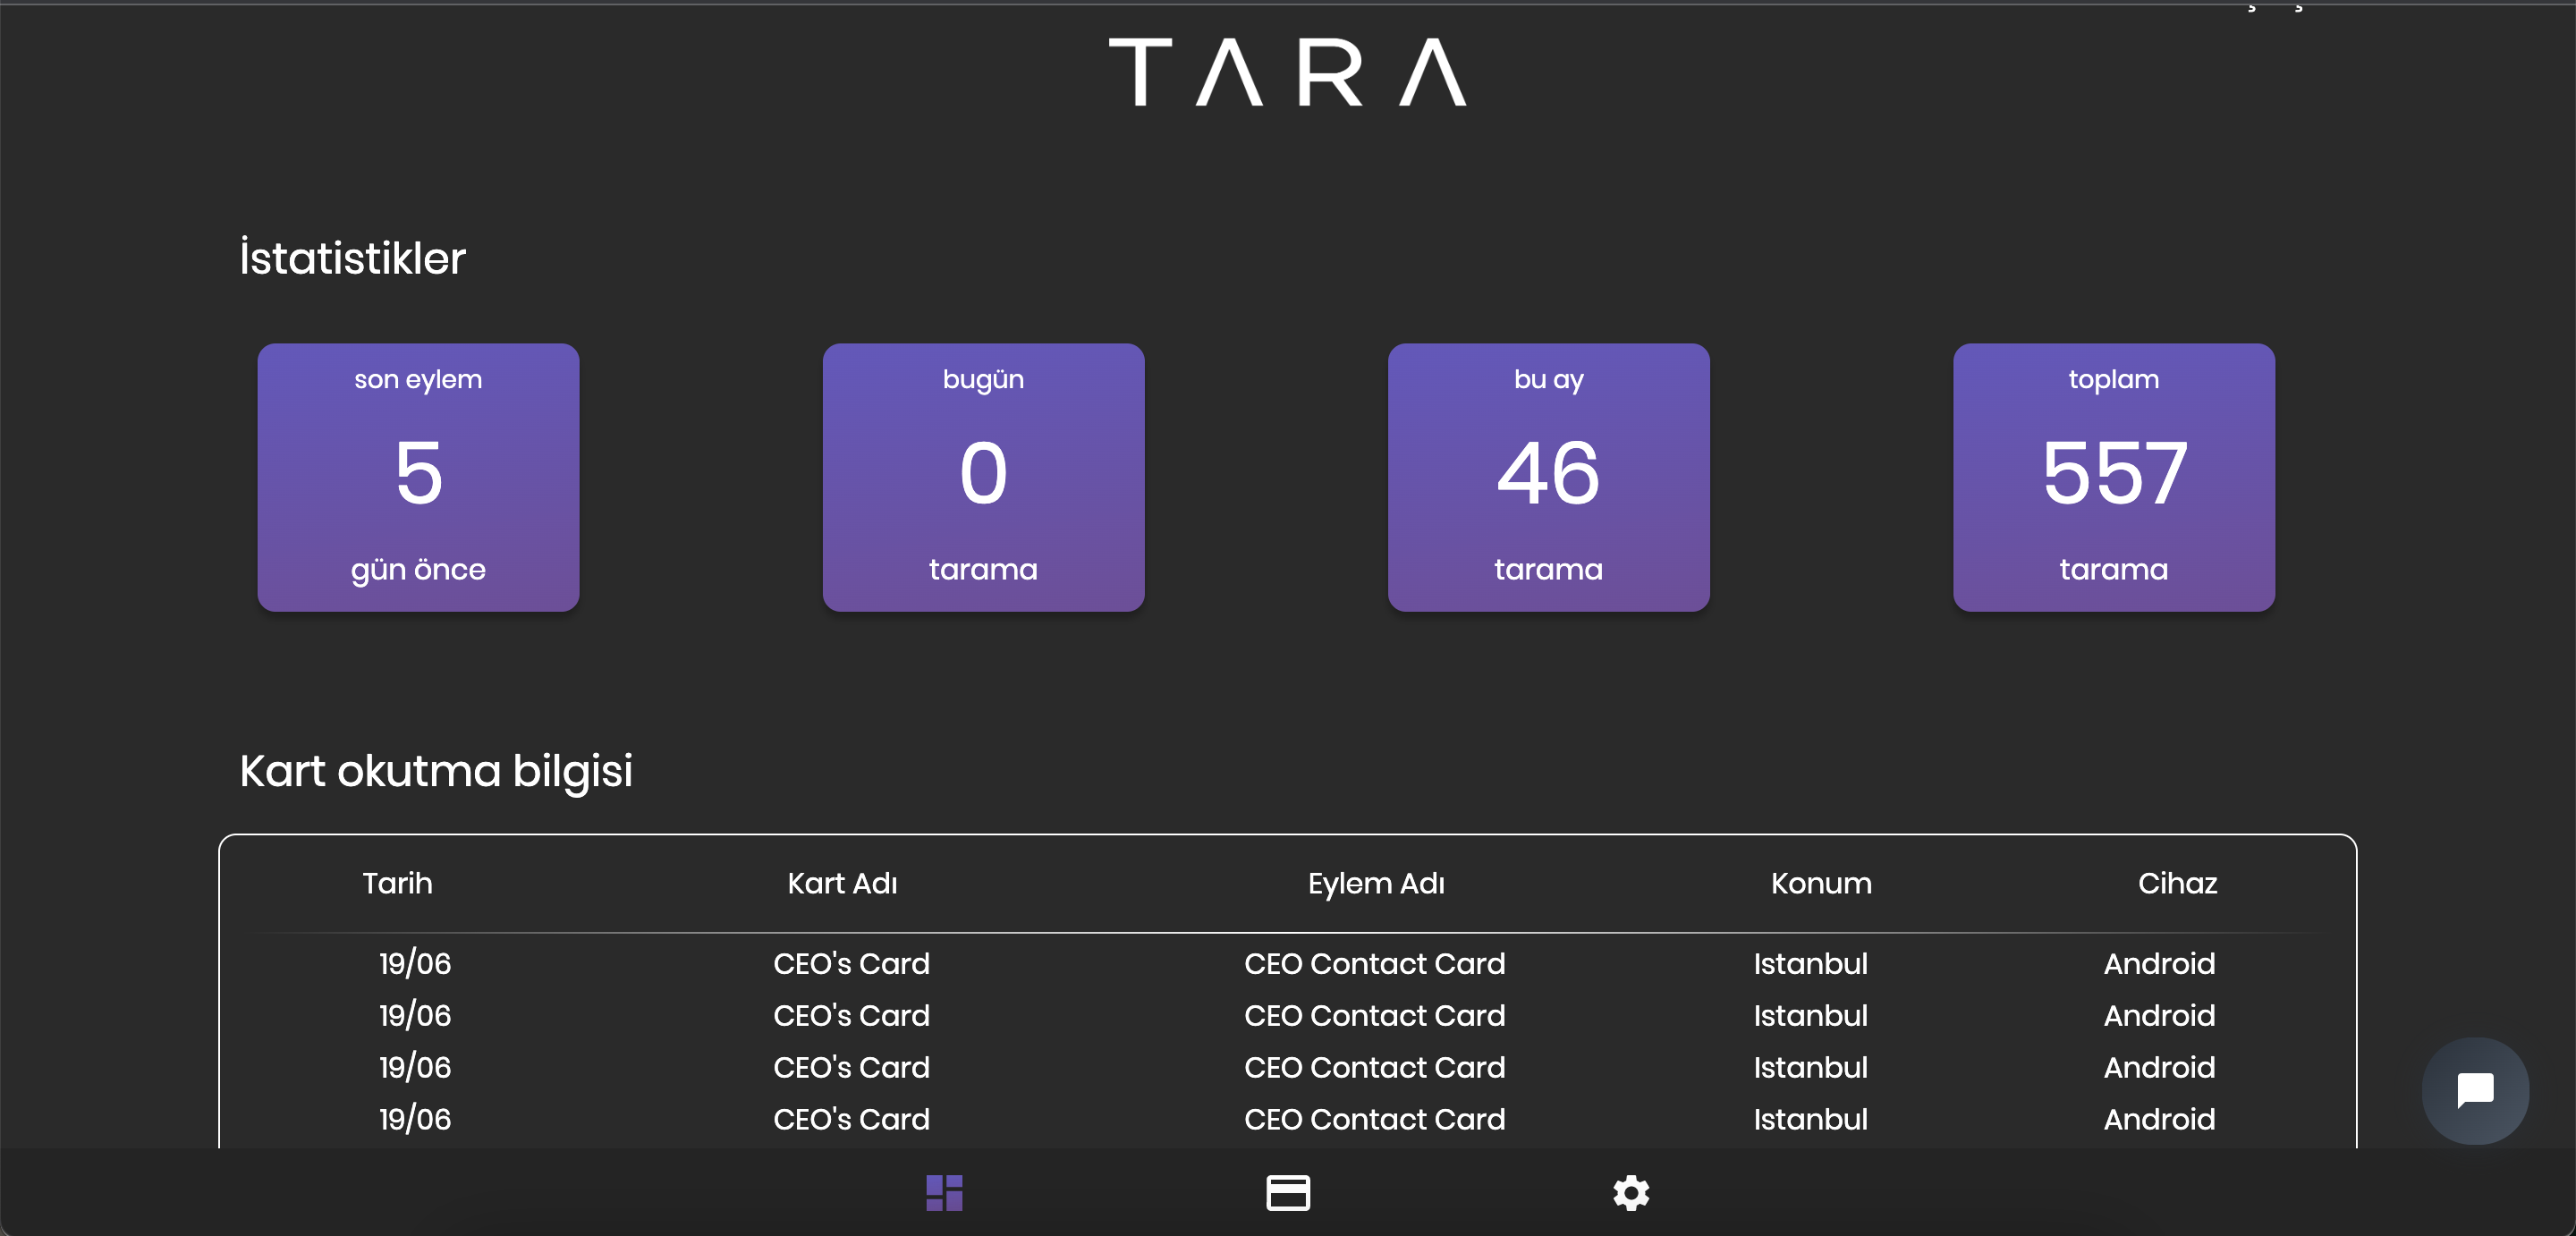Click the İstatistikler heading
2576x1236 pixels.
pyautogui.click(x=352, y=258)
